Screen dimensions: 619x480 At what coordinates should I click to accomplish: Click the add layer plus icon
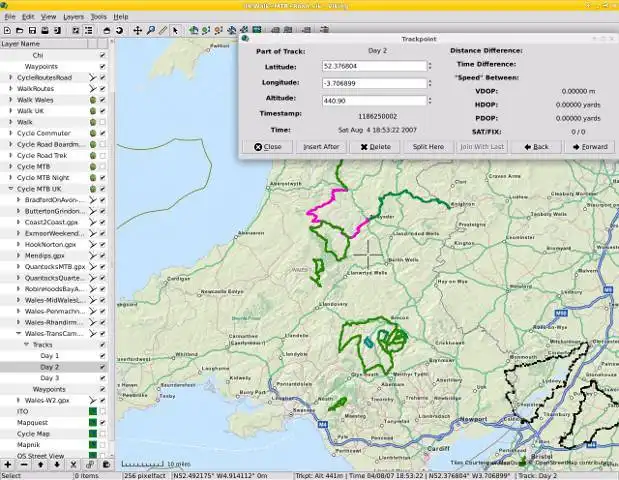coord(8,465)
